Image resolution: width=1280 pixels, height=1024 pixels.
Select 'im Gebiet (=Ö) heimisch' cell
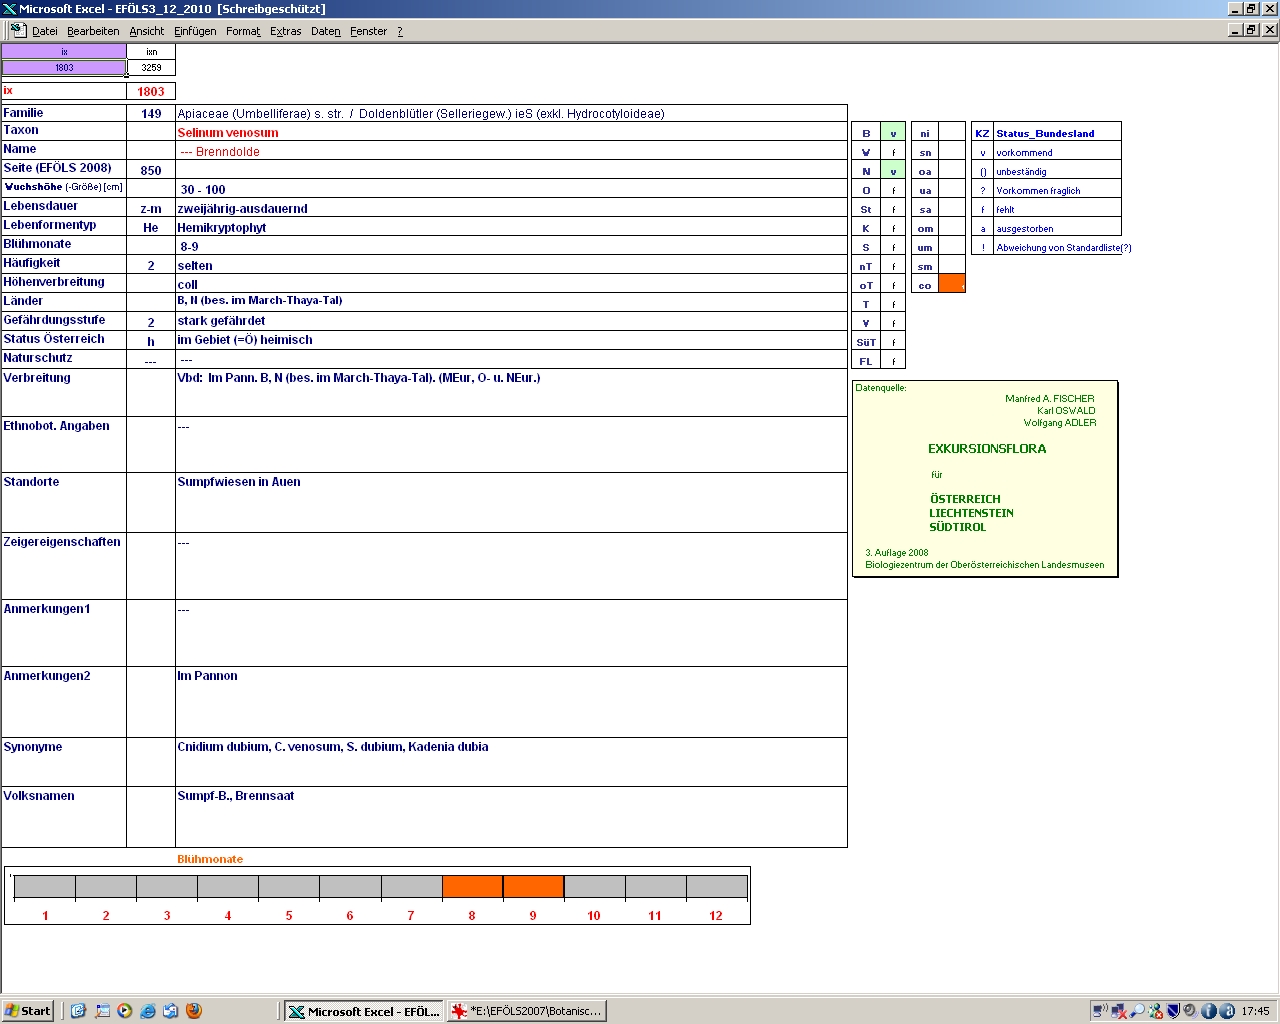click(x=511, y=340)
